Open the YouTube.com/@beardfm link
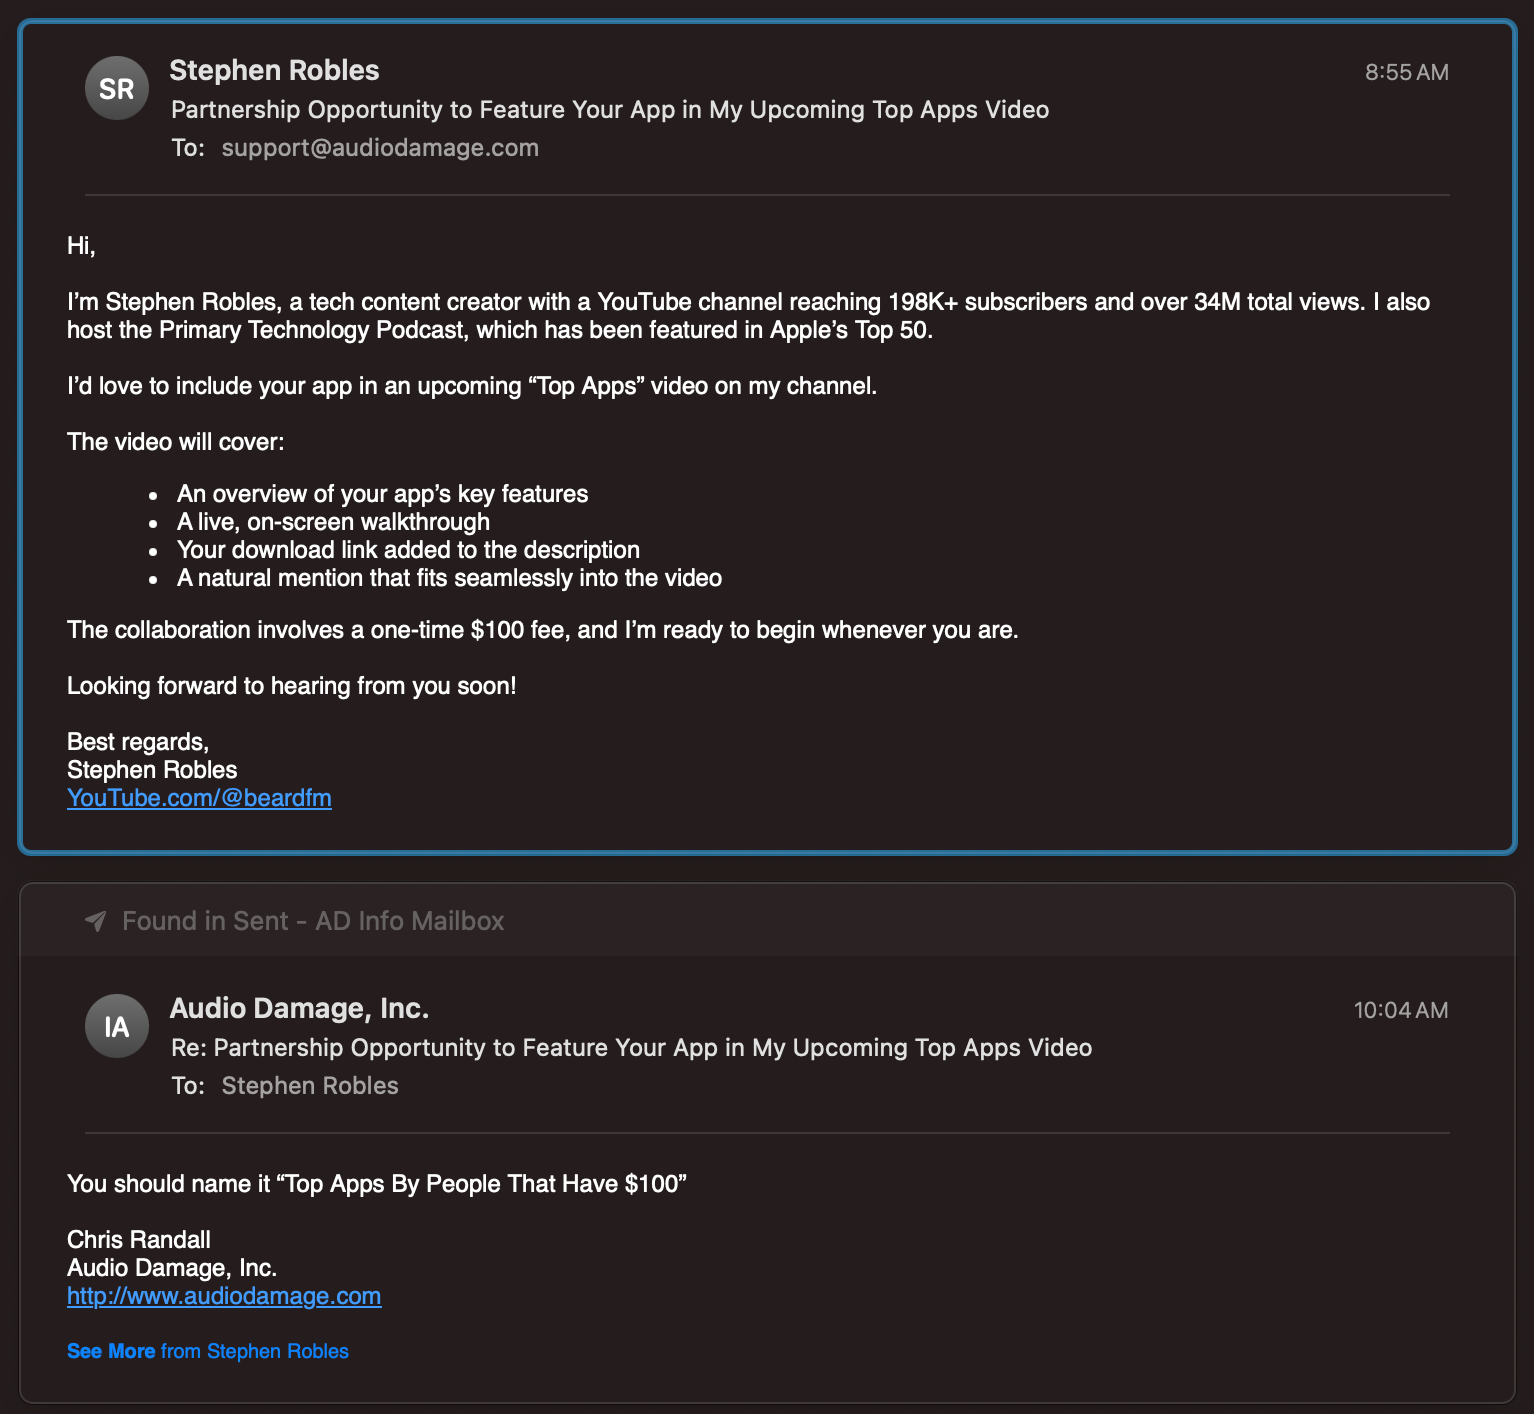The height and width of the screenshot is (1414, 1534). [199, 798]
